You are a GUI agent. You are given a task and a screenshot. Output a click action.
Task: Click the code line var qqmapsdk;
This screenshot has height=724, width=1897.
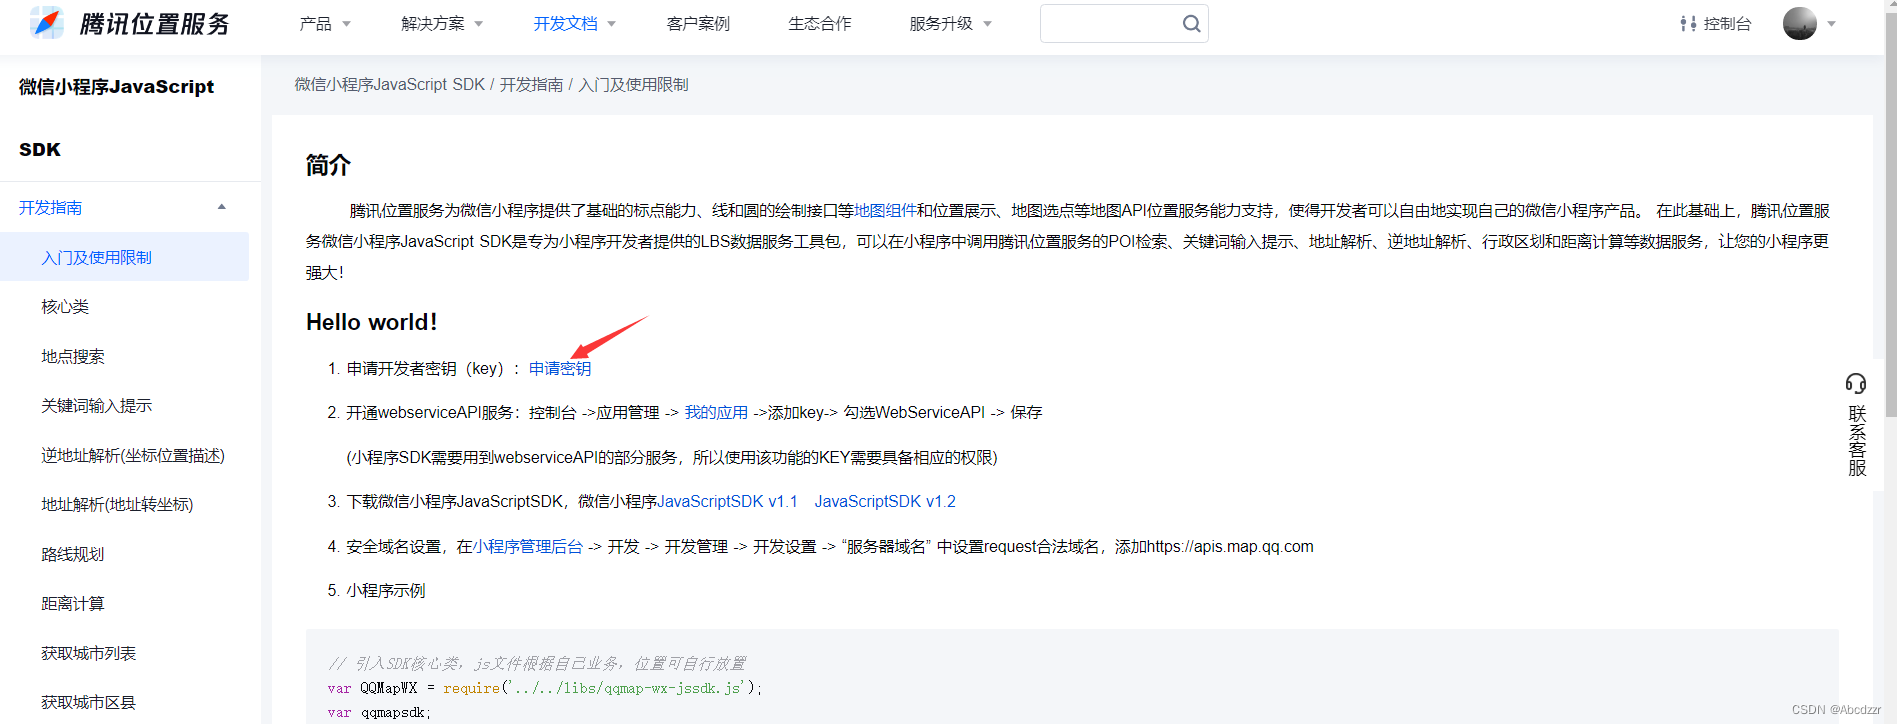380,713
